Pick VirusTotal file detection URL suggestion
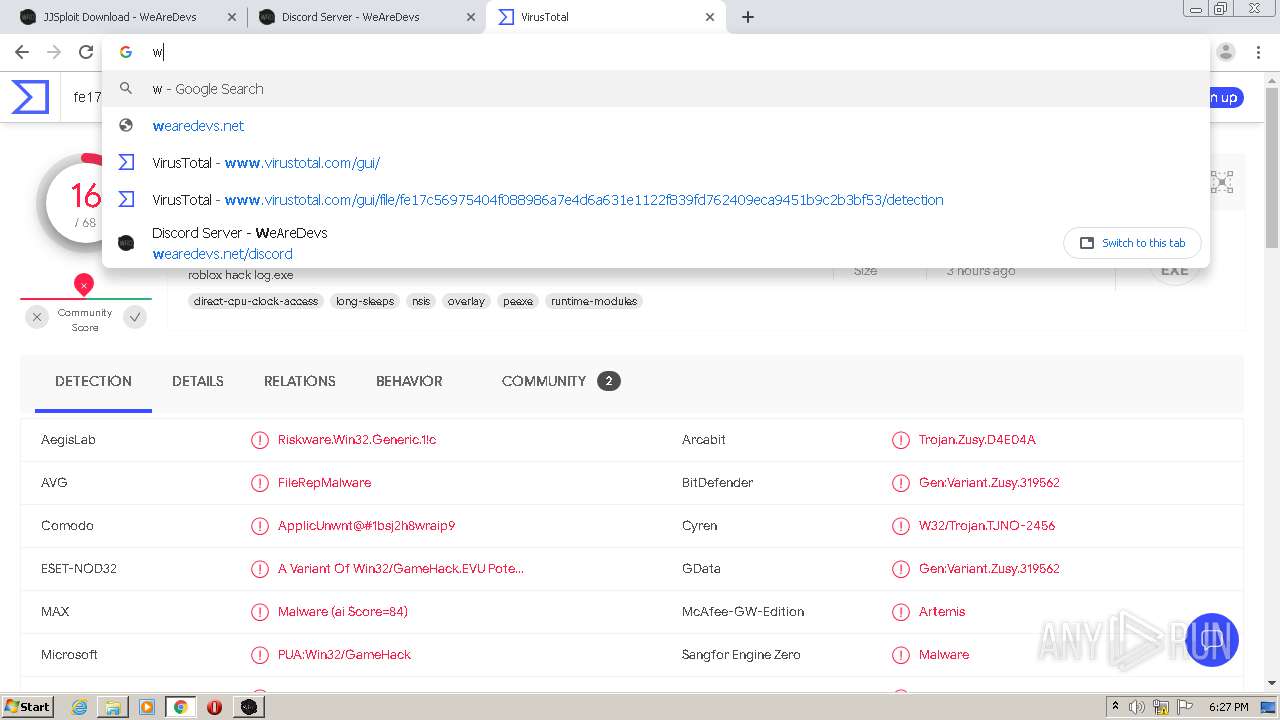Image resolution: width=1280 pixels, height=720 pixels. [656, 200]
